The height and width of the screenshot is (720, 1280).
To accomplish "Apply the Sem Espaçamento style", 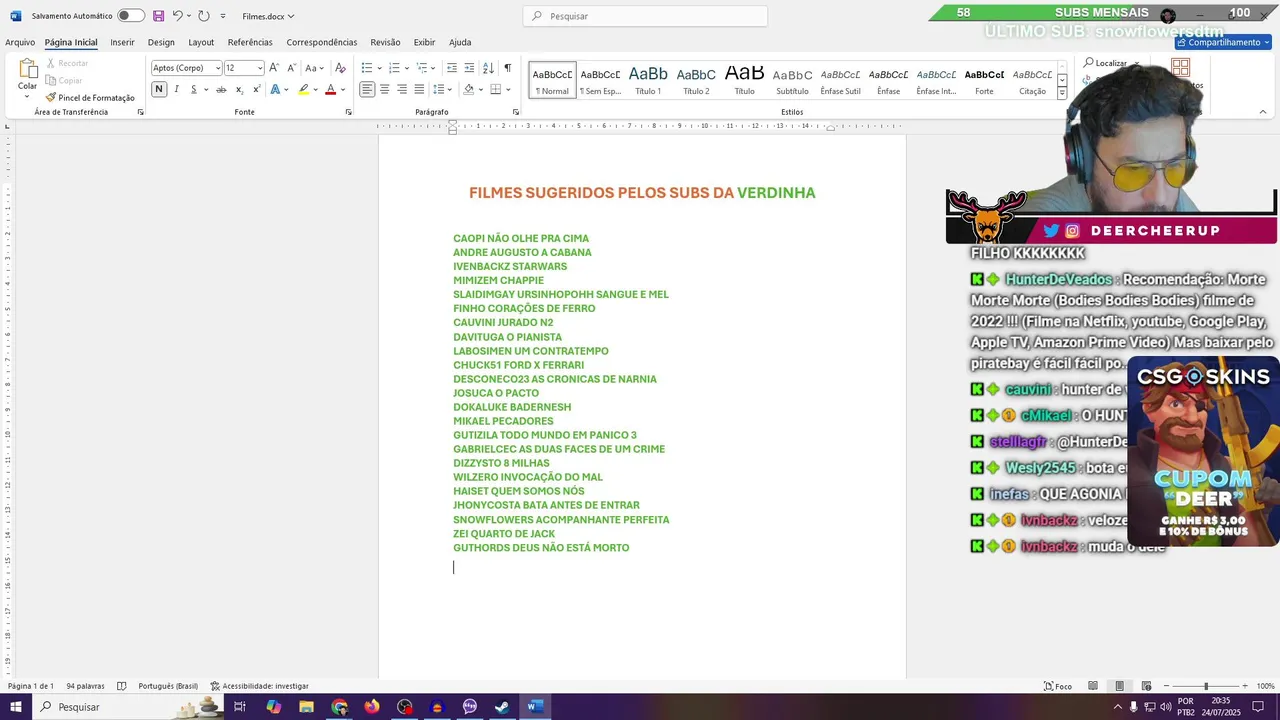I will pyautogui.click(x=600, y=80).
